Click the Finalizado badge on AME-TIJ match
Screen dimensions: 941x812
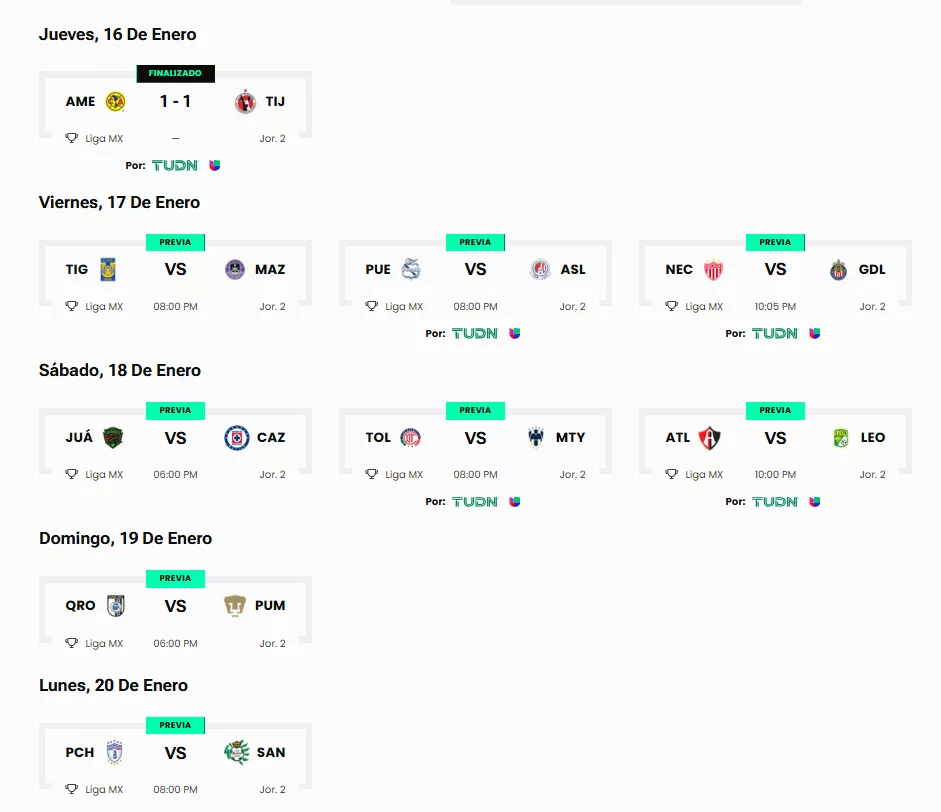tap(175, 73)
